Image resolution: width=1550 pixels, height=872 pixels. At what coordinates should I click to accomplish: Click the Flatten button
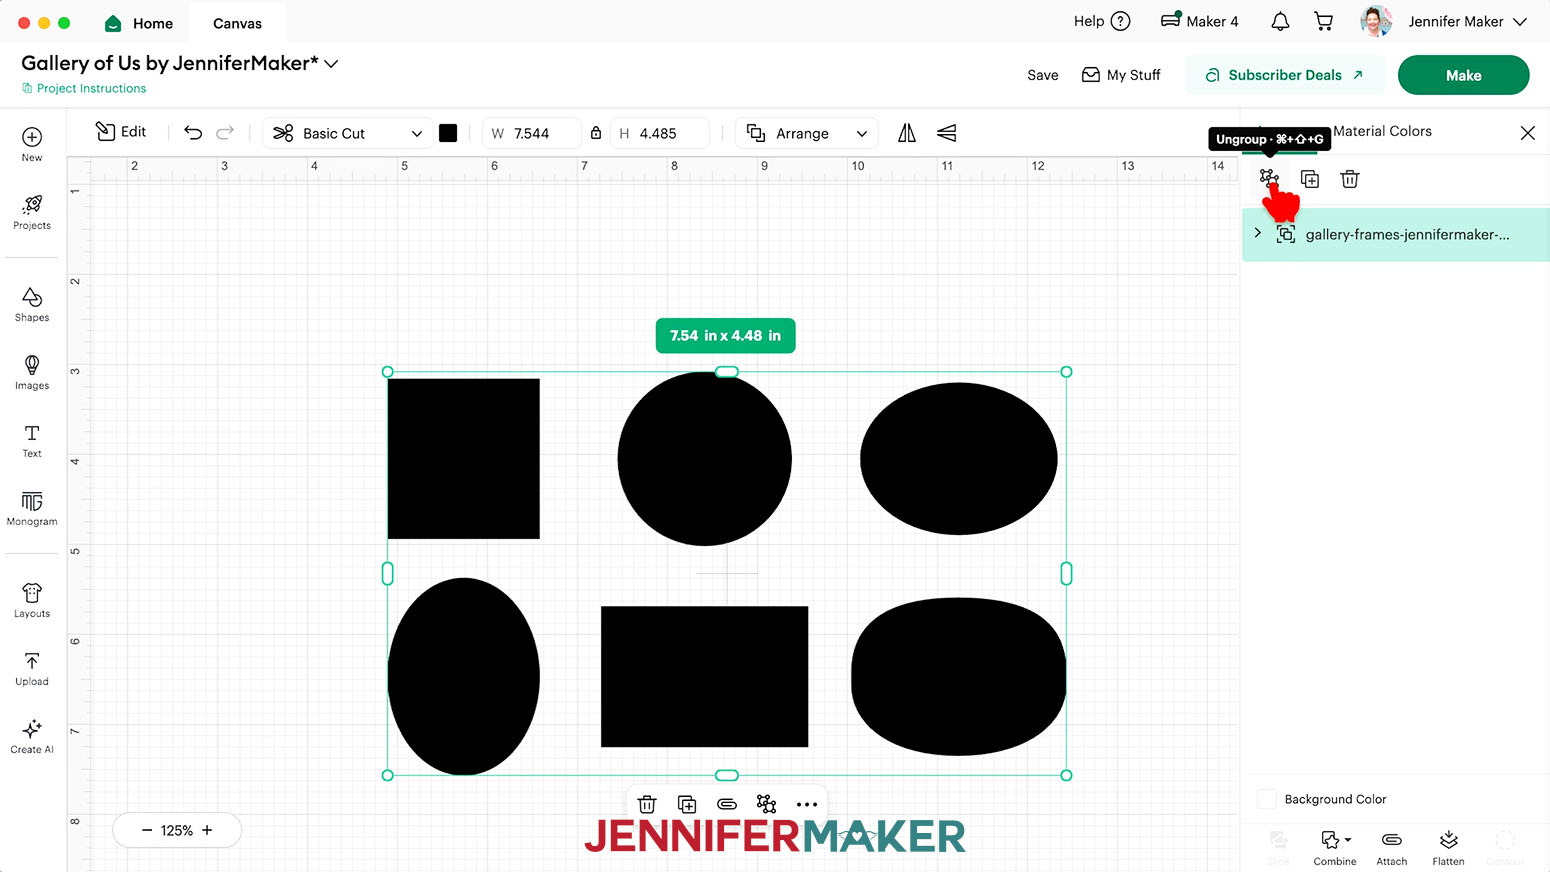pyautogui.click(x=1448, y=847)
